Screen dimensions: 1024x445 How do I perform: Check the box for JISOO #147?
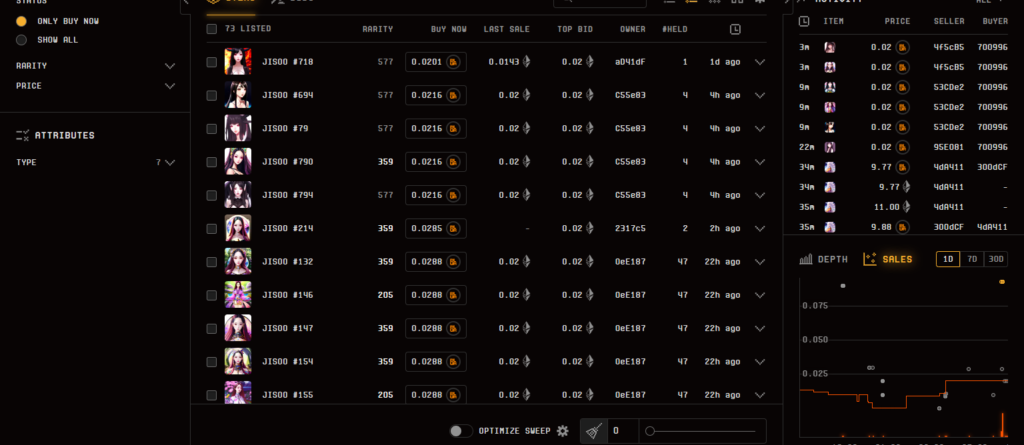click(x=212, y=329)
